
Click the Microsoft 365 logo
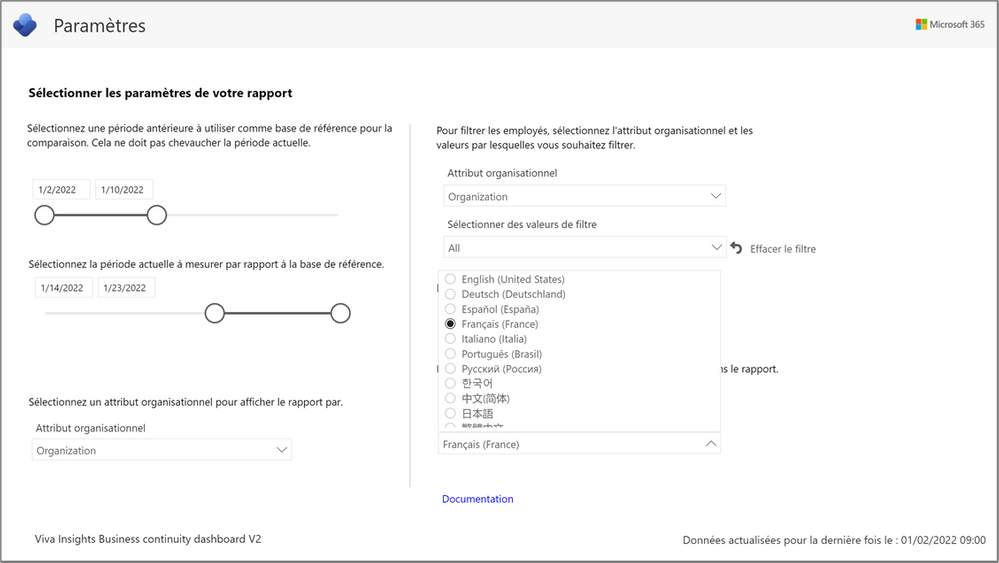click(950, 24)
